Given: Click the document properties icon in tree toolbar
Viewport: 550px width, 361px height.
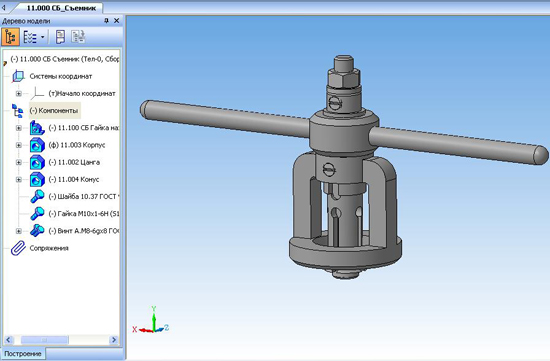Looking at the screenshot, I should [61, 37].
